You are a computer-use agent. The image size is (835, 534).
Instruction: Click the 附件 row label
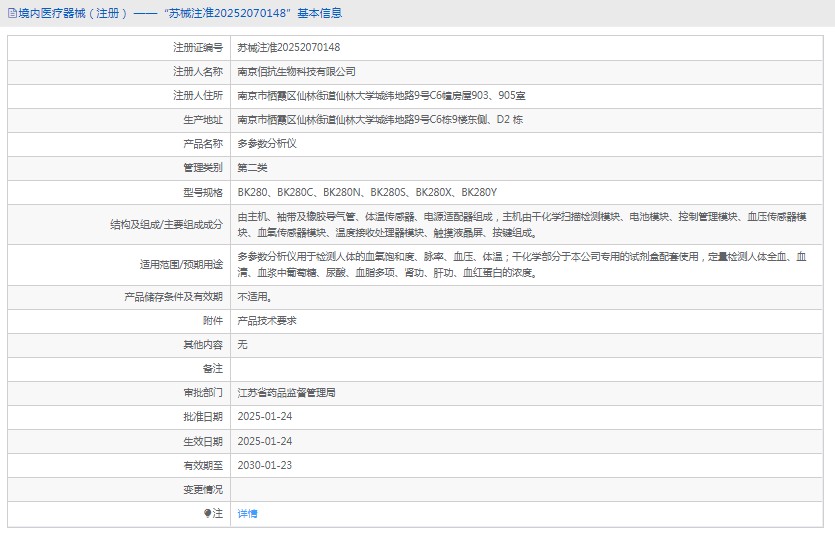pyautogui.click(x=212, y=321)
